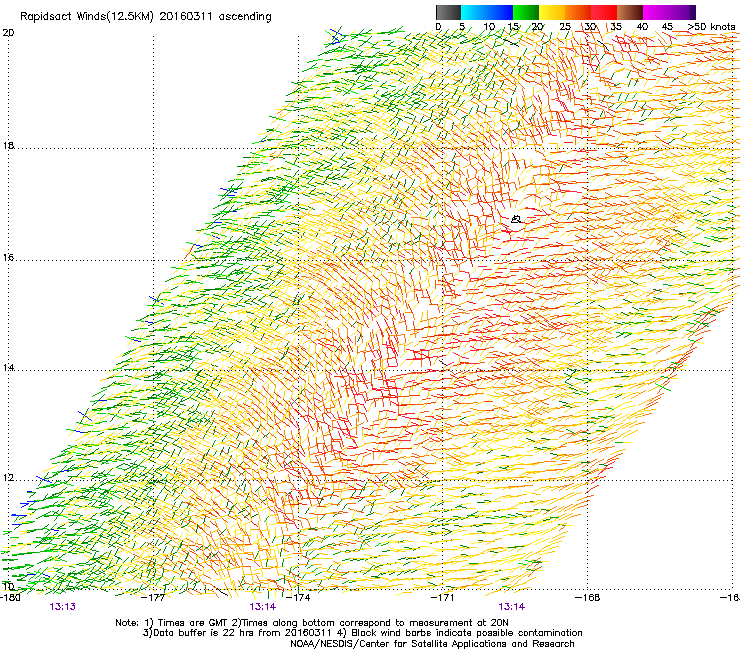
Task: Click the "13:14" time label right of -171
Action: pyautogui.click(x=512, y=607)
